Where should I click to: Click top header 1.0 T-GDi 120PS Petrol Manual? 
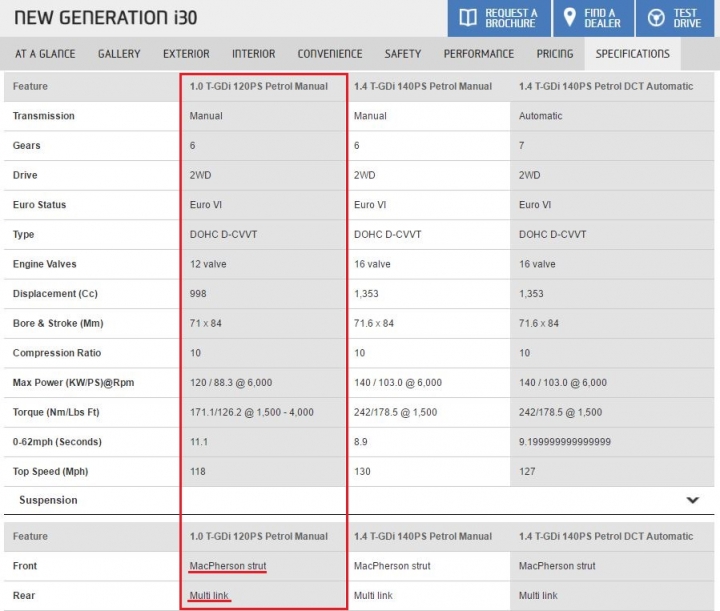click(259, 86)
